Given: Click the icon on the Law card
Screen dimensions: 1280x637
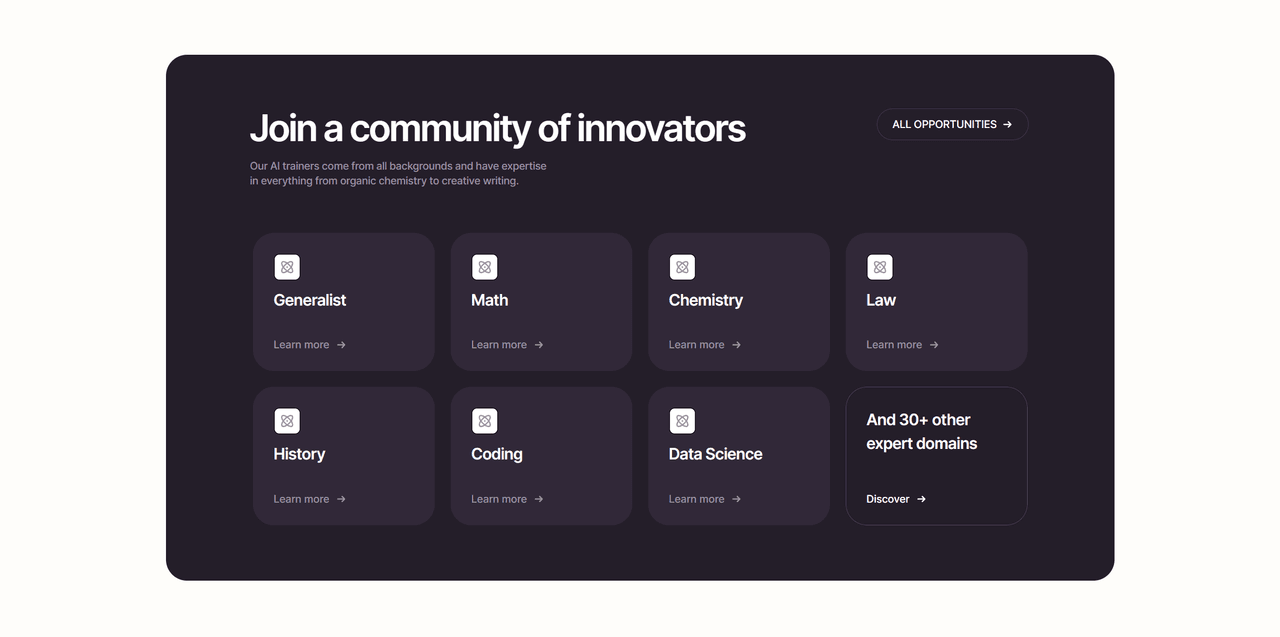Looking at the screenshot, I should pos(880,267).
